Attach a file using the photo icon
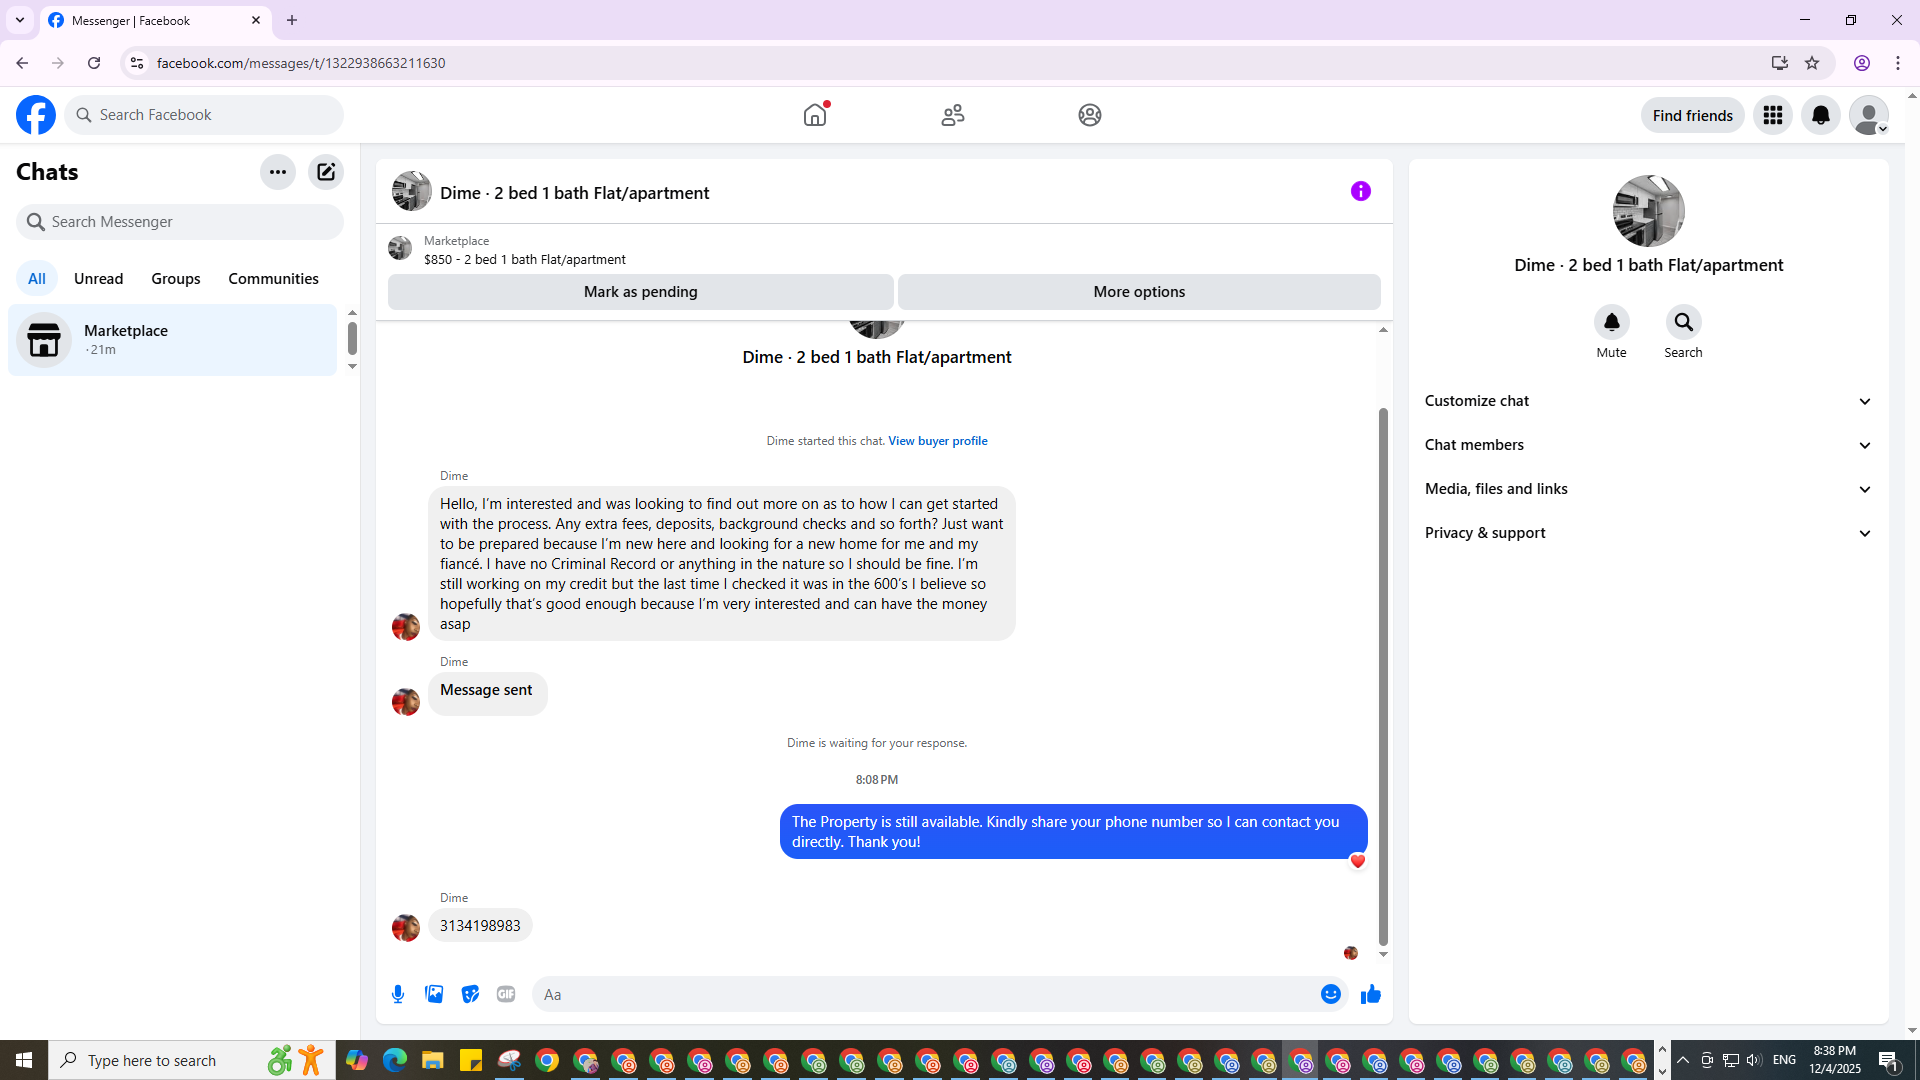The image size is (1920, 1080). click(434, 994)
